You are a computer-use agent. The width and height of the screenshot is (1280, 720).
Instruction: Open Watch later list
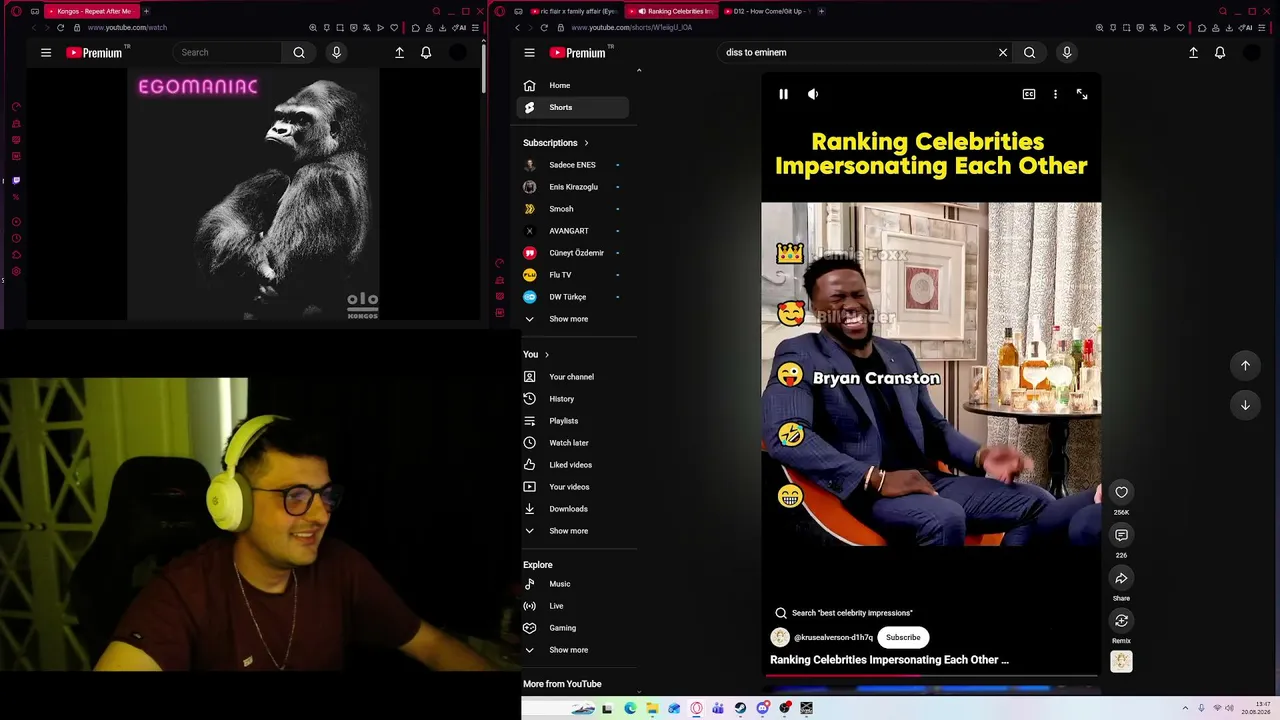(x=573, y=443)
